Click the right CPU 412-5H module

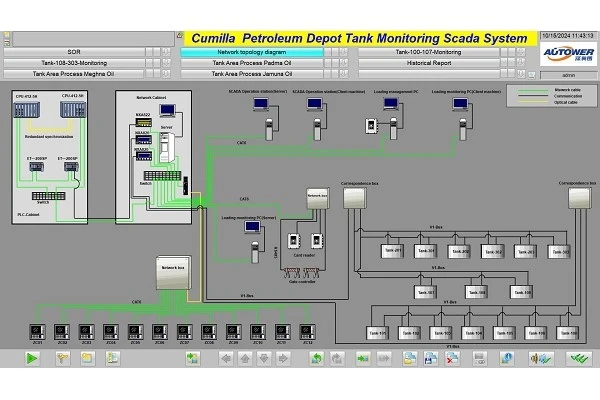click(x=73, y=109)
